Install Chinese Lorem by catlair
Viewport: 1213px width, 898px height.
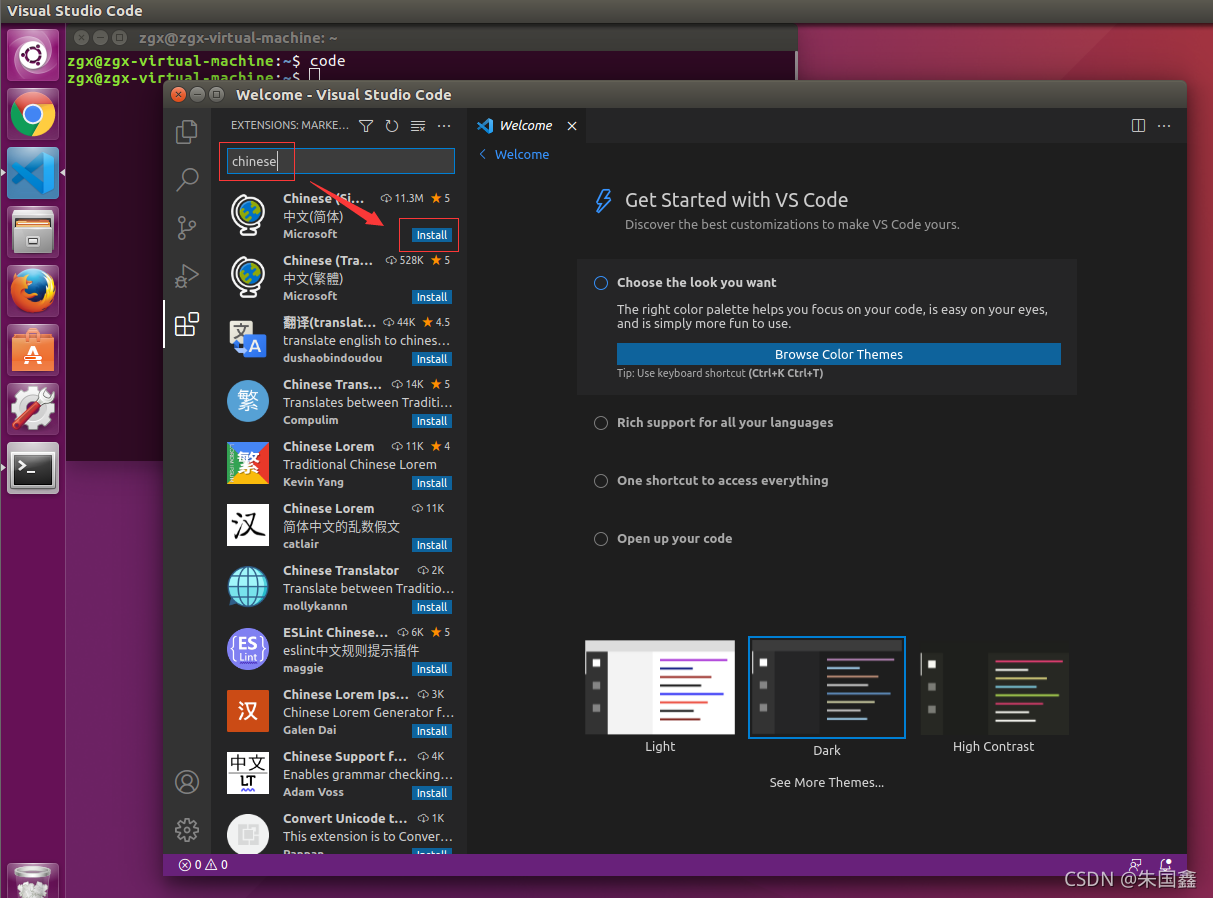tap(432, 545)
